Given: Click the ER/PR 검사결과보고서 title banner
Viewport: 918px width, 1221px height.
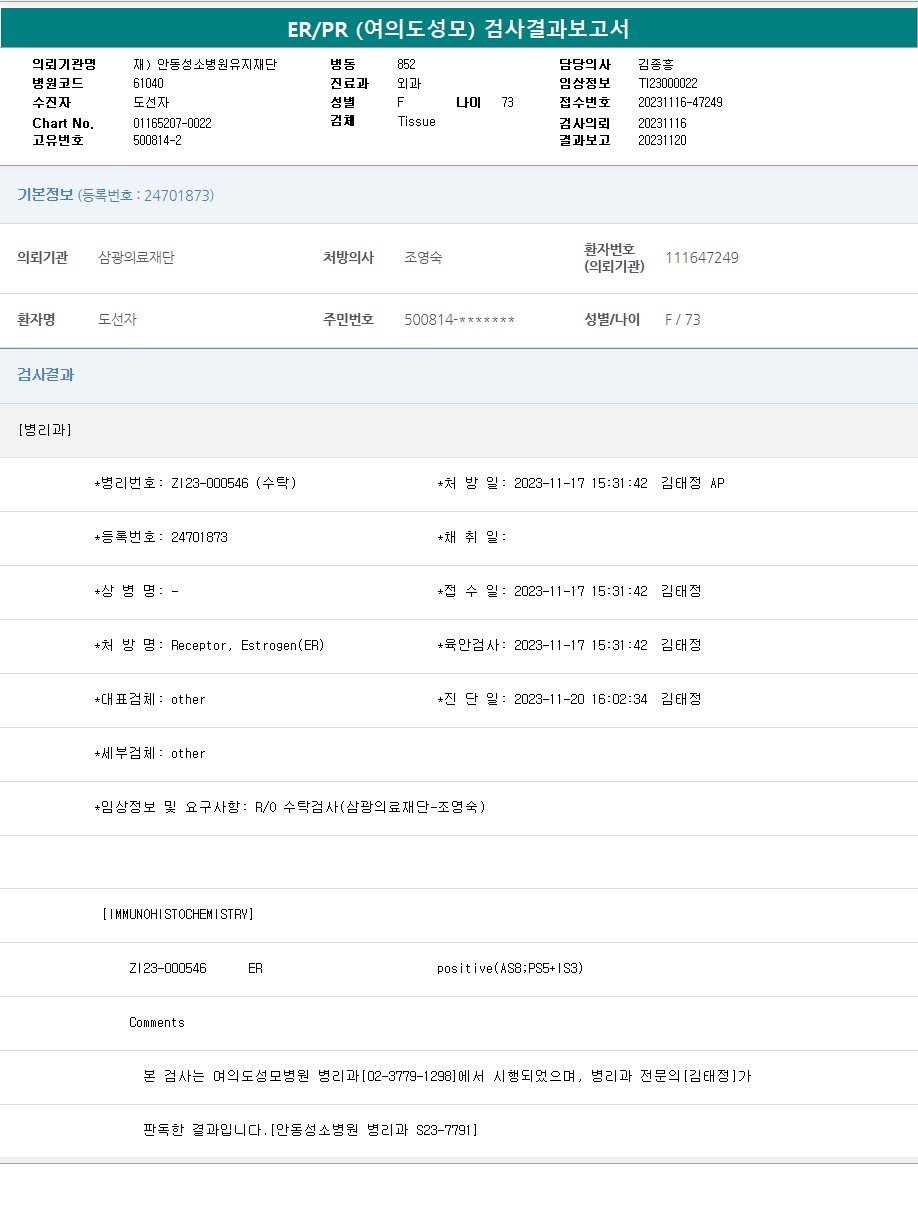Looking at the screenshot, I should click(459, 28).
